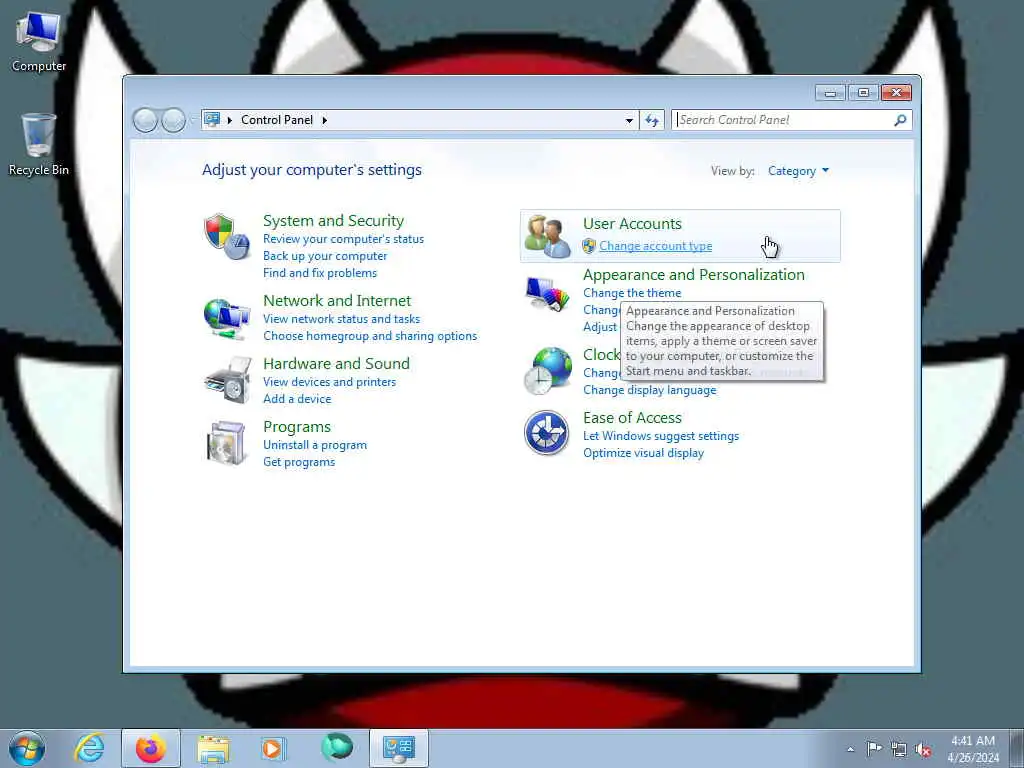Launch Internet Explorer from taskbar
This screenshot has height=768, width=1024.
pyautogui.click(x=89, y=748)
